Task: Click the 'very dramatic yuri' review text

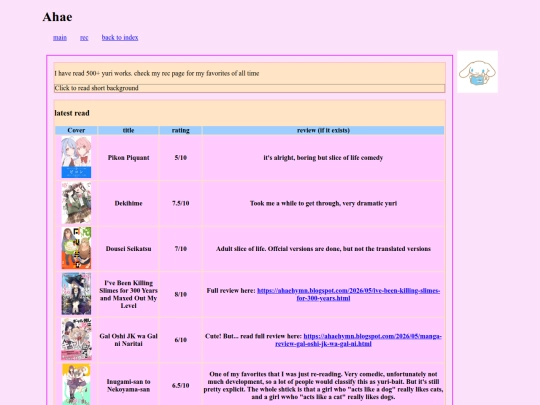Action: (x=323, y=203)
